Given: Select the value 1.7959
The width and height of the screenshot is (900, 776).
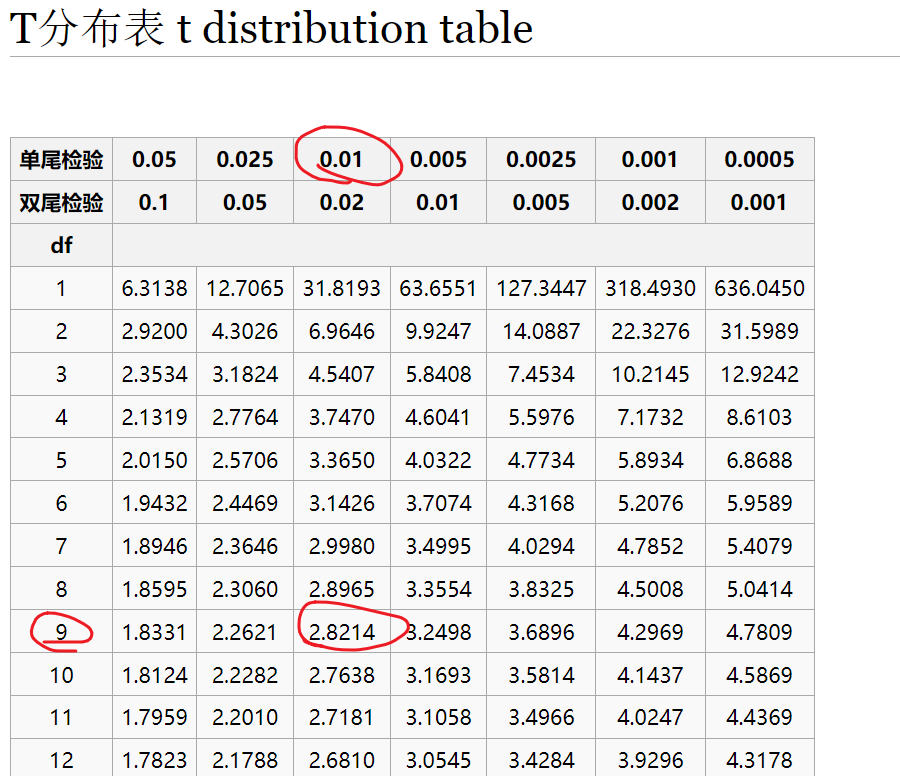Looking at the screenshot, I should [x=154, y=717].
